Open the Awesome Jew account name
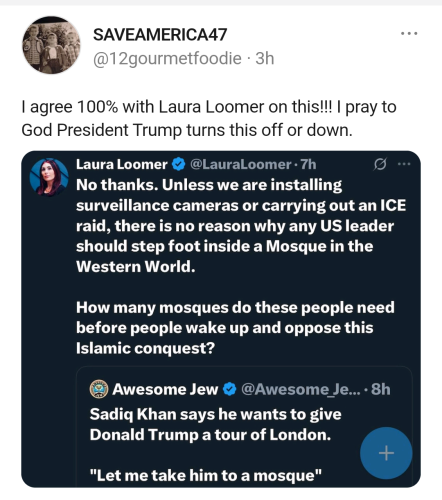 pos(165,389)
